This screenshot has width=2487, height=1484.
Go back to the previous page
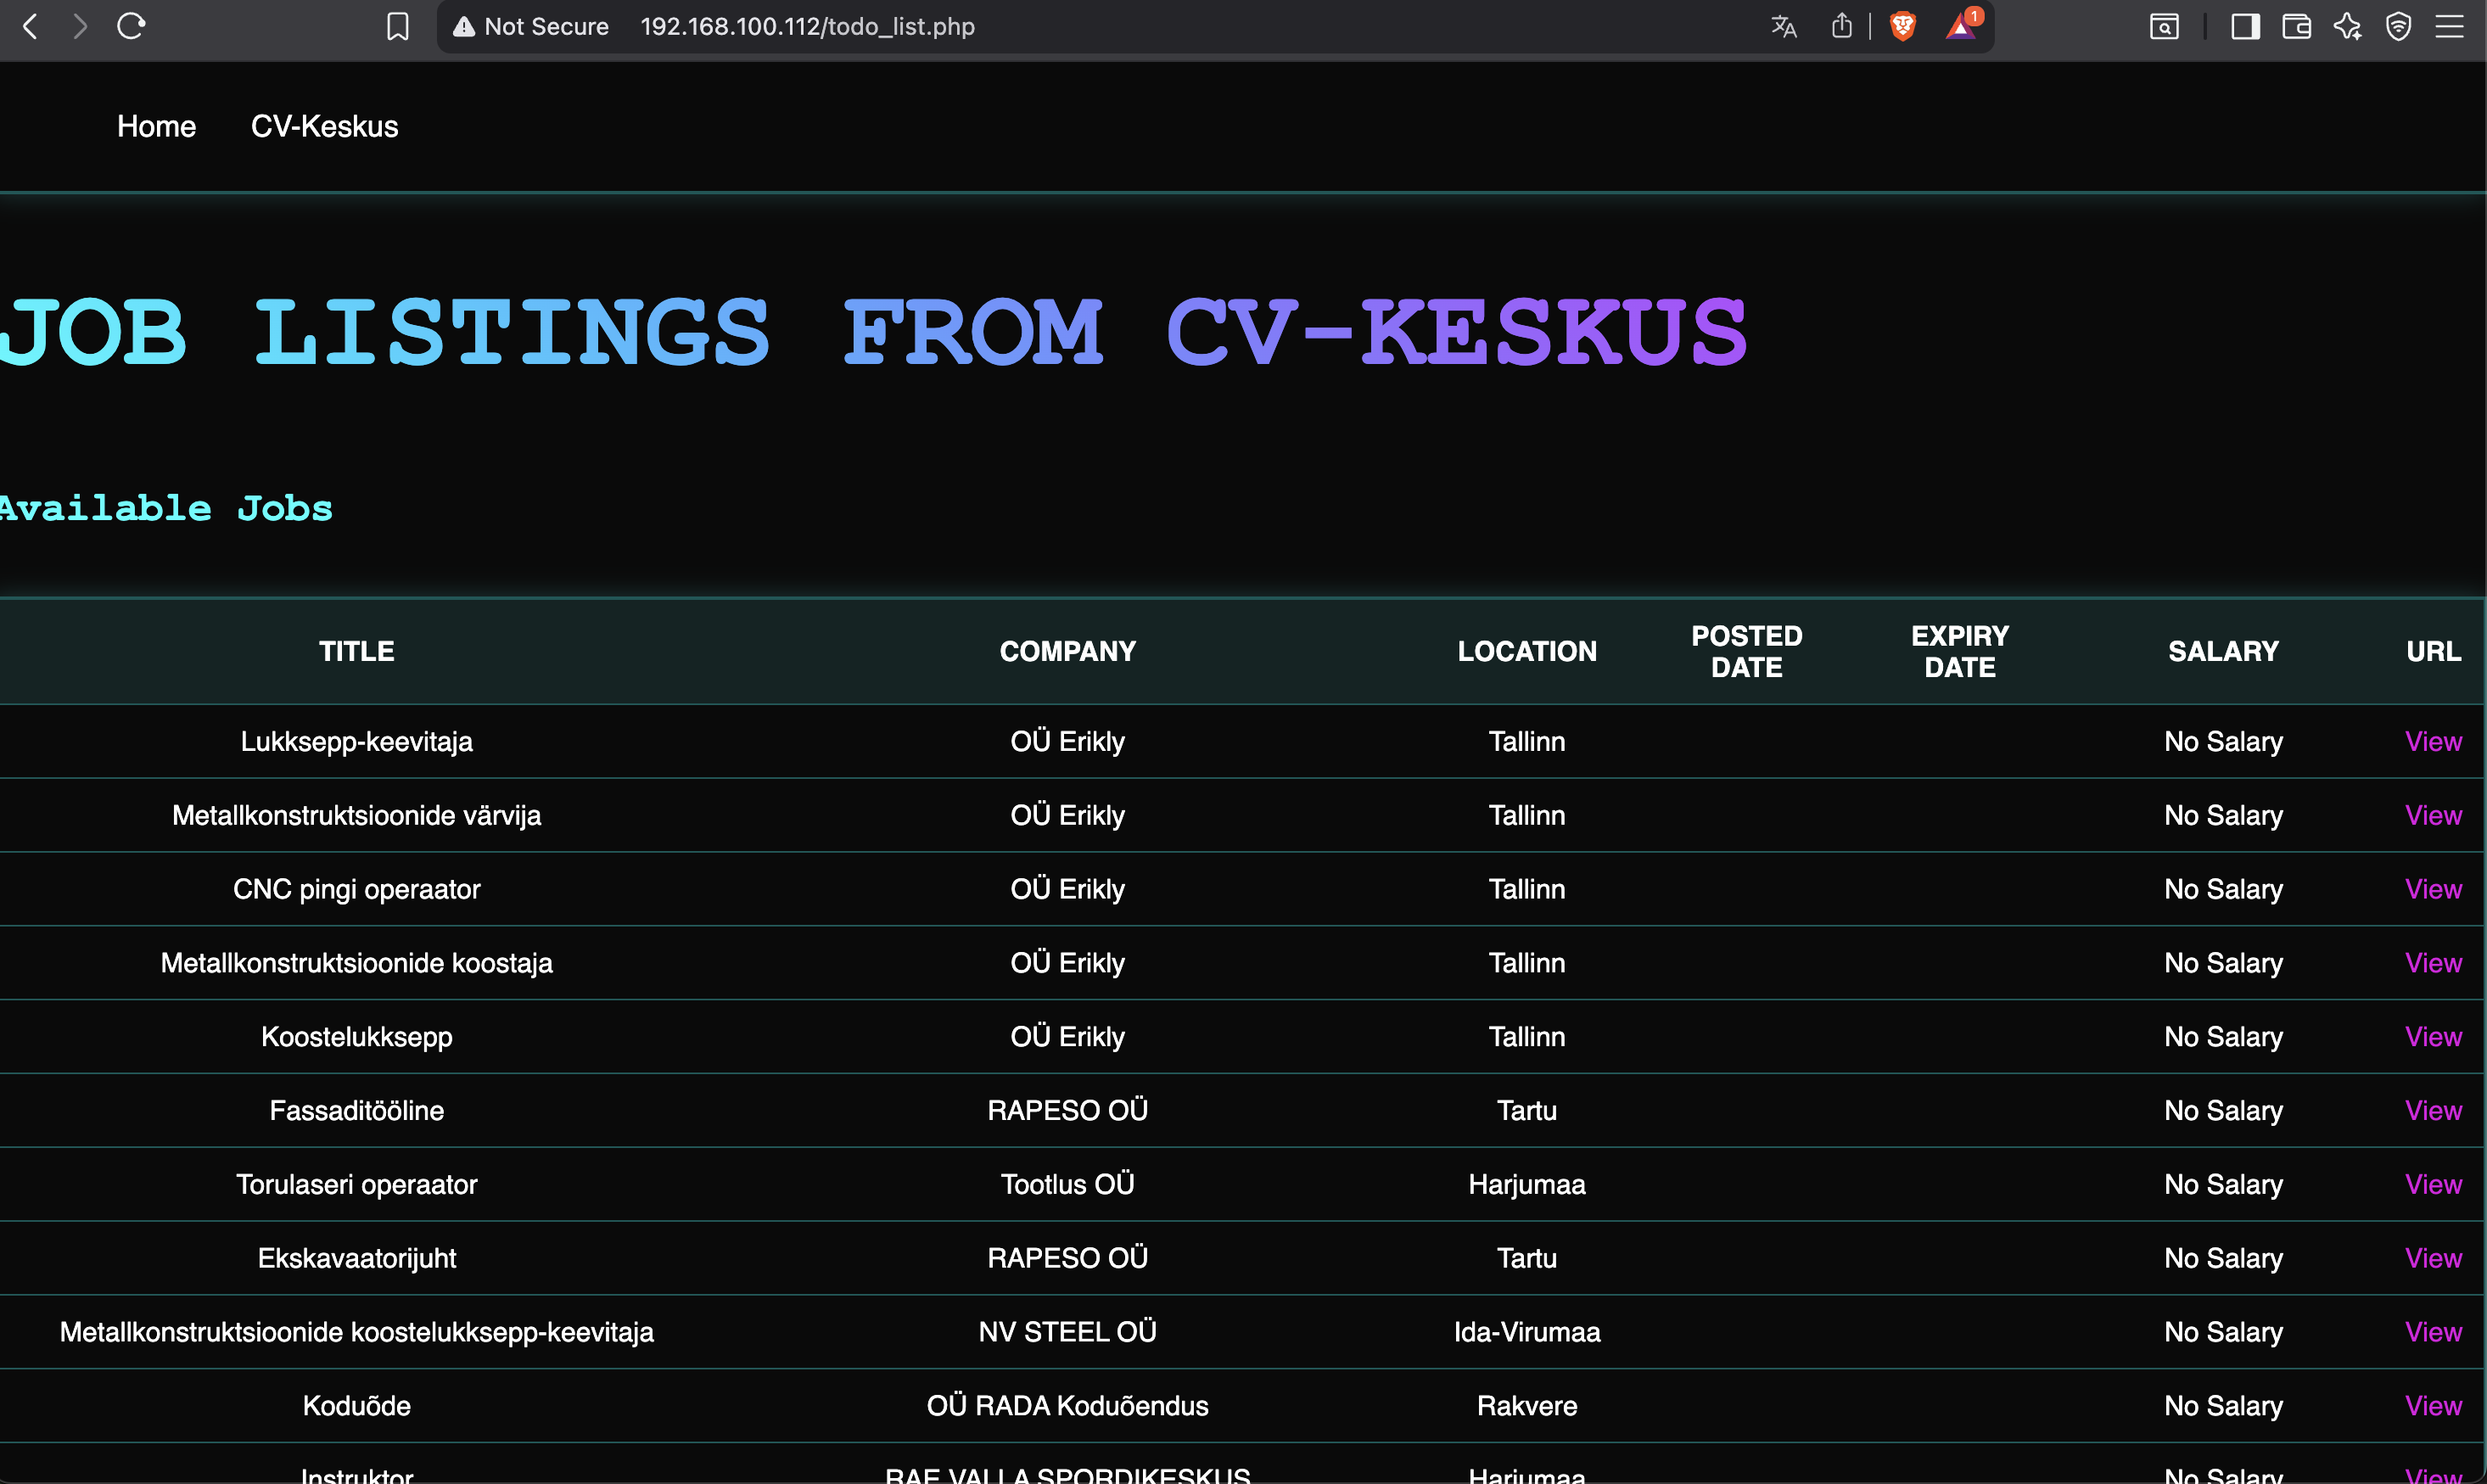point(30,26)
